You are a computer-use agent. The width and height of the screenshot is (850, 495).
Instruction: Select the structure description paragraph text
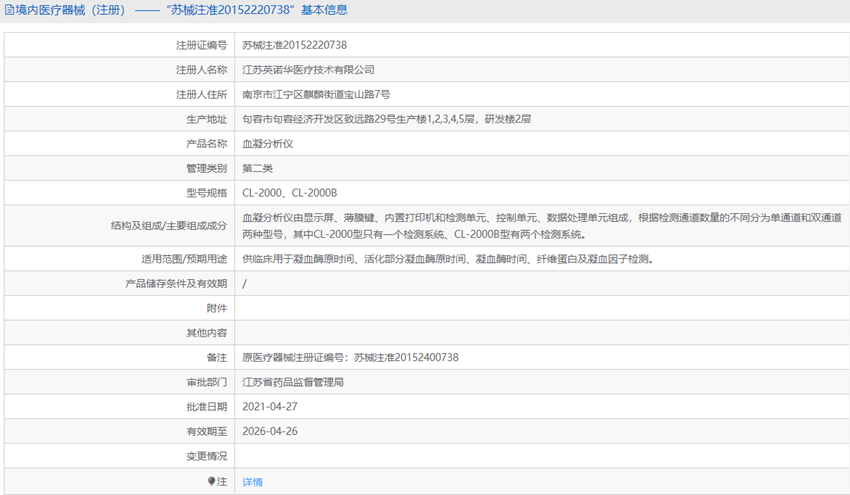(x=542, y=226)
